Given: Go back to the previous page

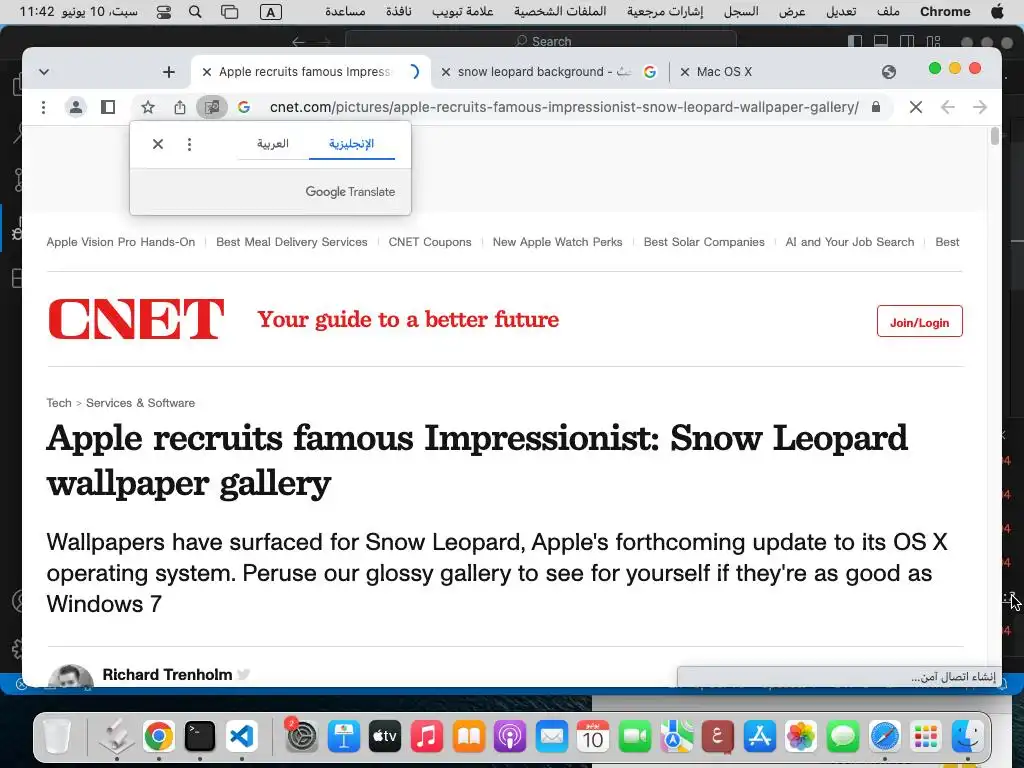Looking at the screenshot, I should [x=948, y=107].
